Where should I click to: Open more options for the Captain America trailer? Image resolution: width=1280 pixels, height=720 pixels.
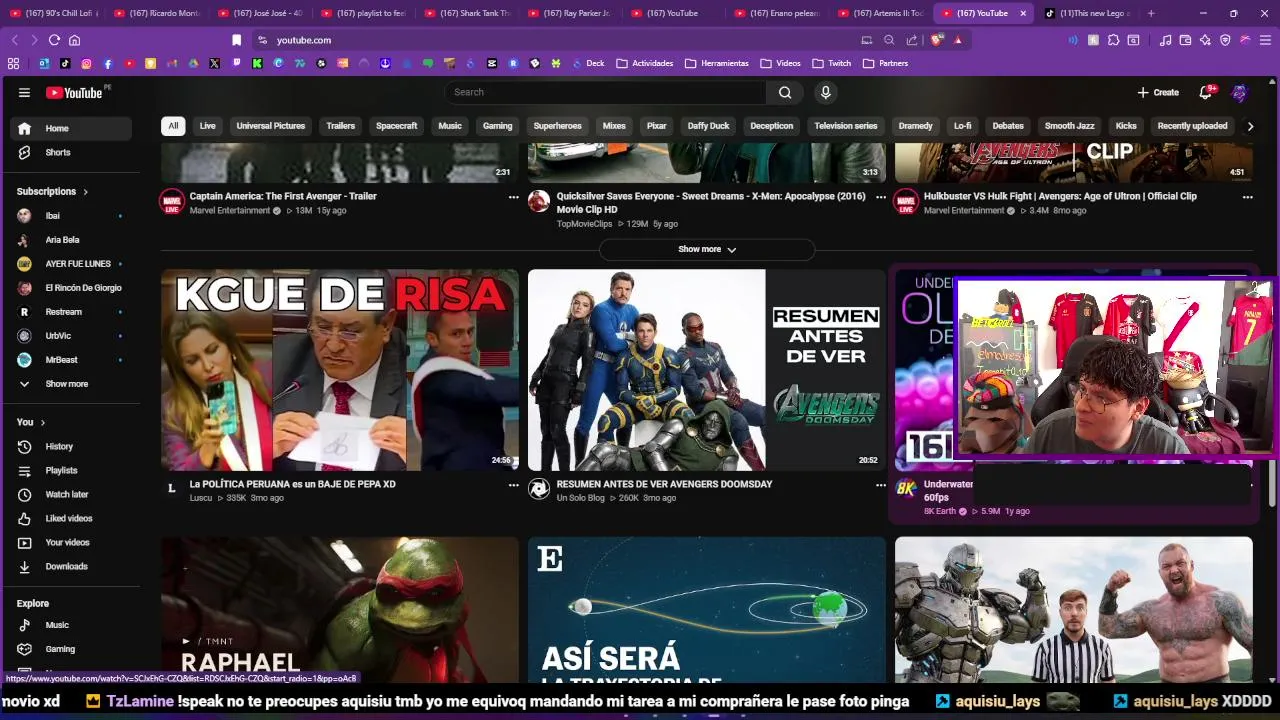514,197
